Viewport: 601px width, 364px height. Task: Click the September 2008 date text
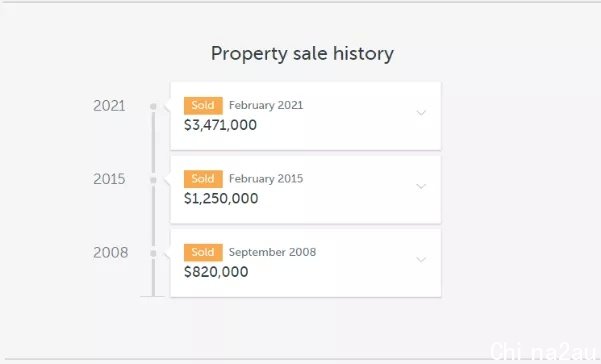[273, 252]
